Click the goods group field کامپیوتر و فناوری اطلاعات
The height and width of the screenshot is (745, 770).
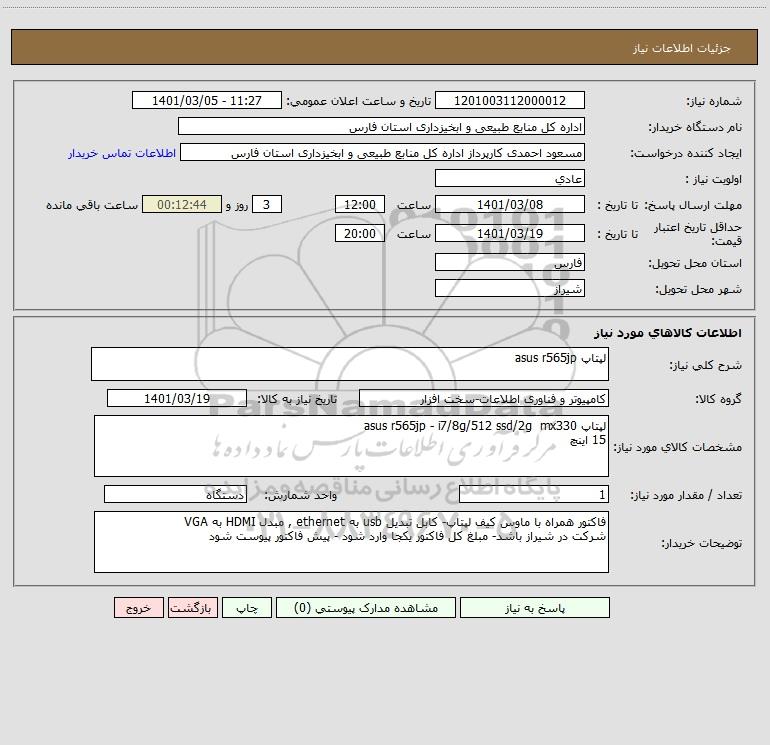click(x=484, y=398)
